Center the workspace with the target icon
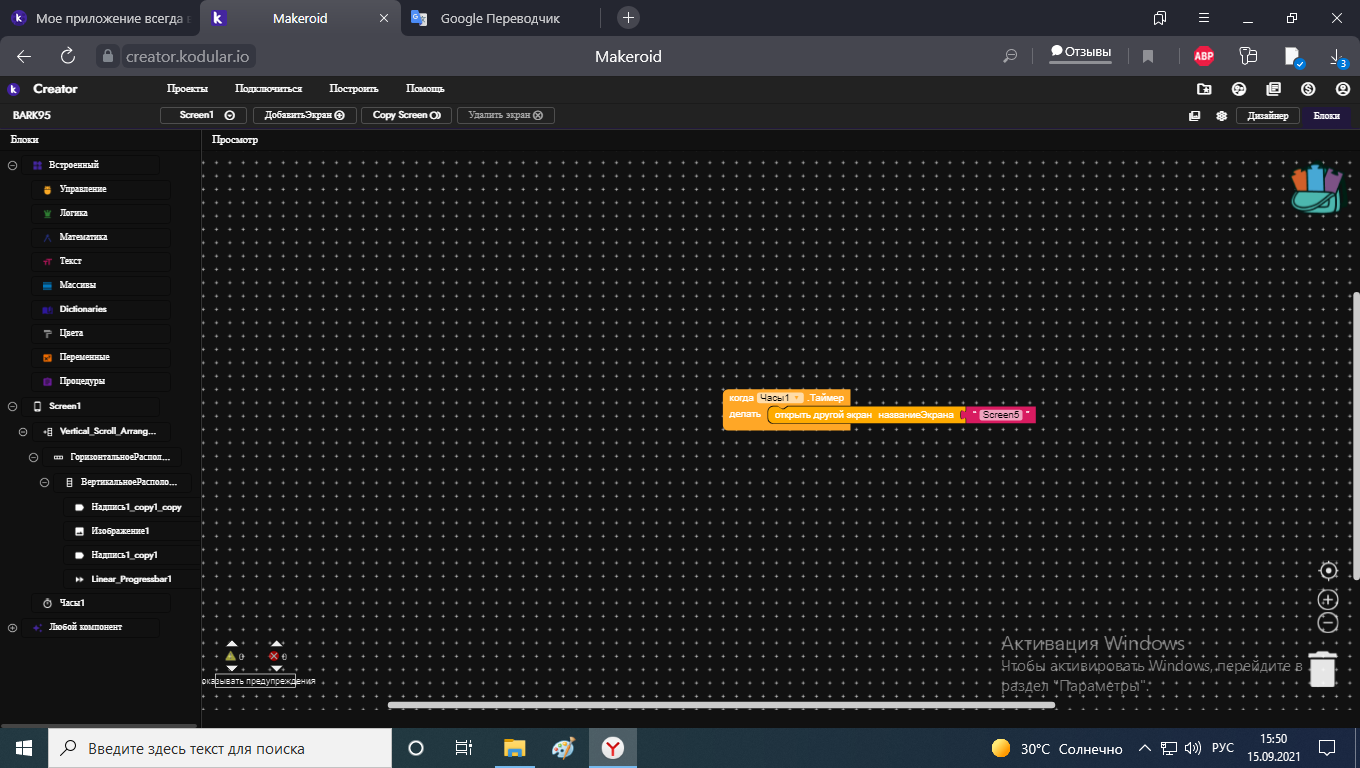This screenshot has width=1360, height=768. click(x=1328, y=571)
